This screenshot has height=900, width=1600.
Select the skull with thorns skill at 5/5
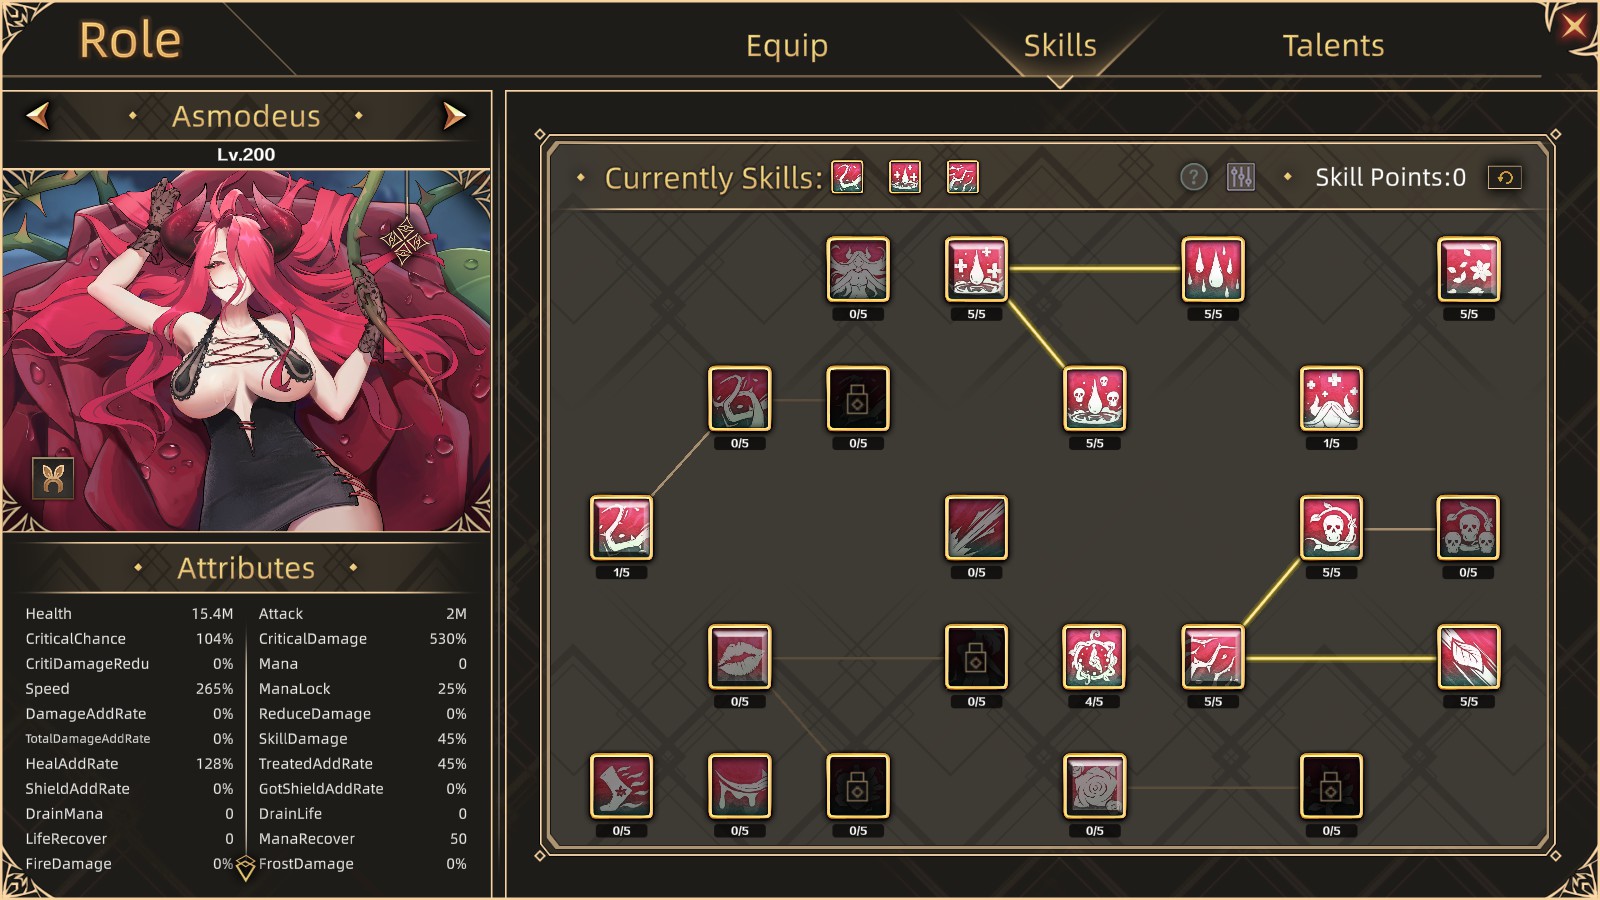(x=1331, y=527)
